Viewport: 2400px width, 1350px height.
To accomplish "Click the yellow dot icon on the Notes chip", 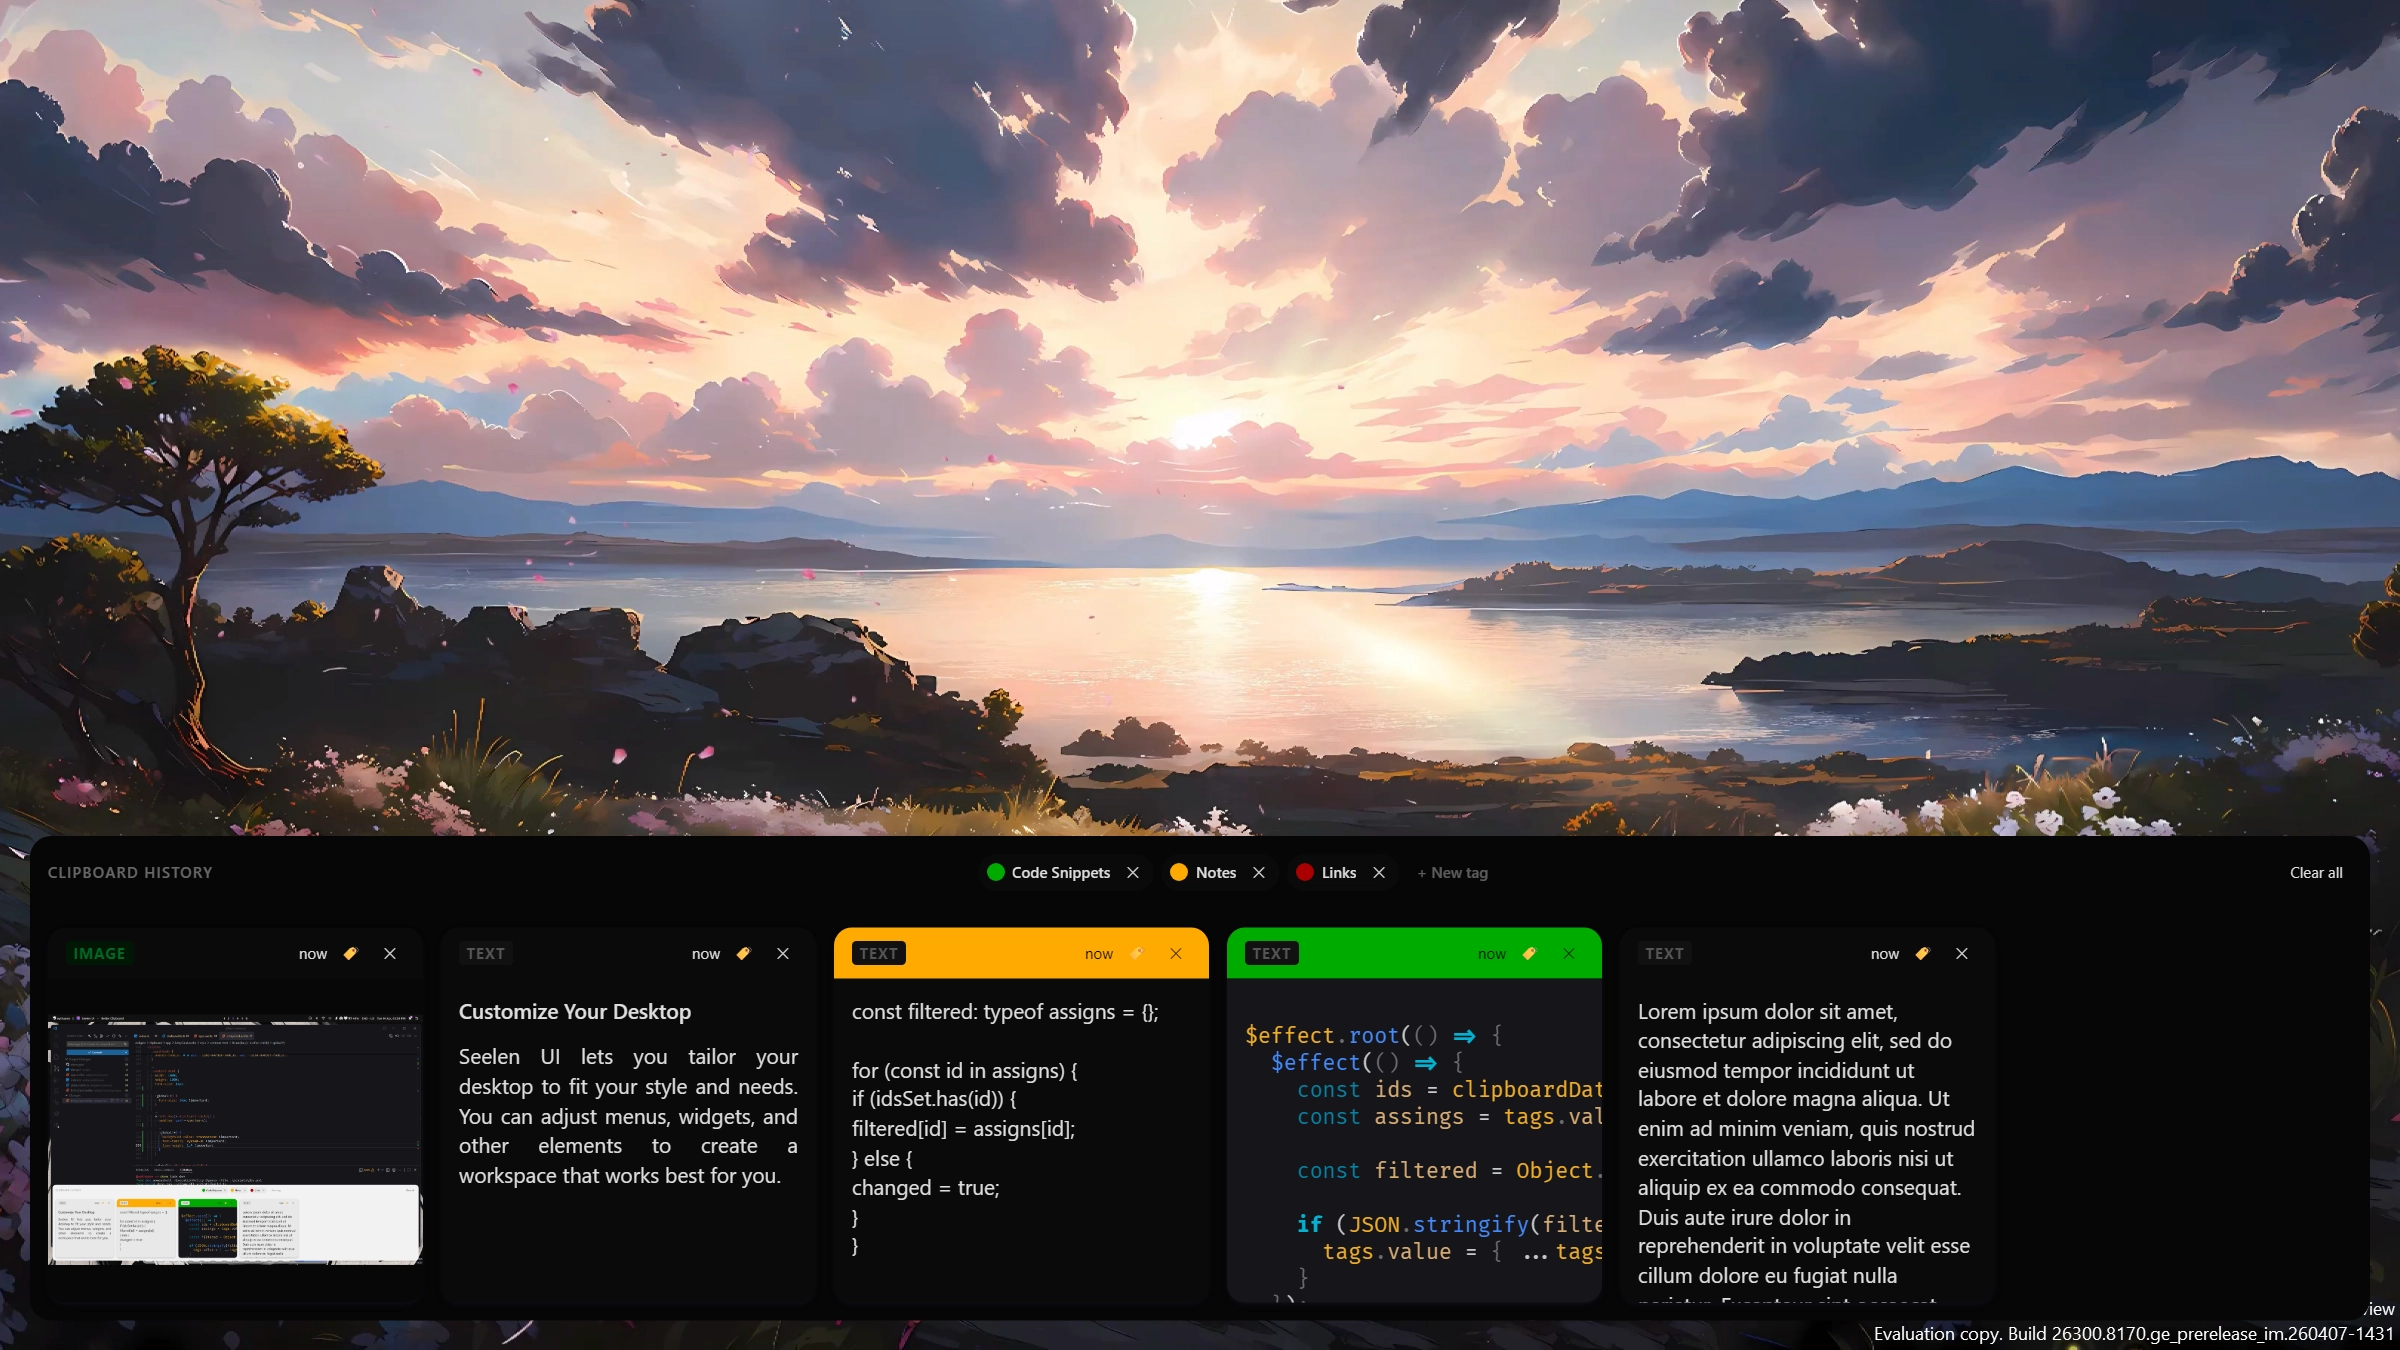I will 1180,872.
